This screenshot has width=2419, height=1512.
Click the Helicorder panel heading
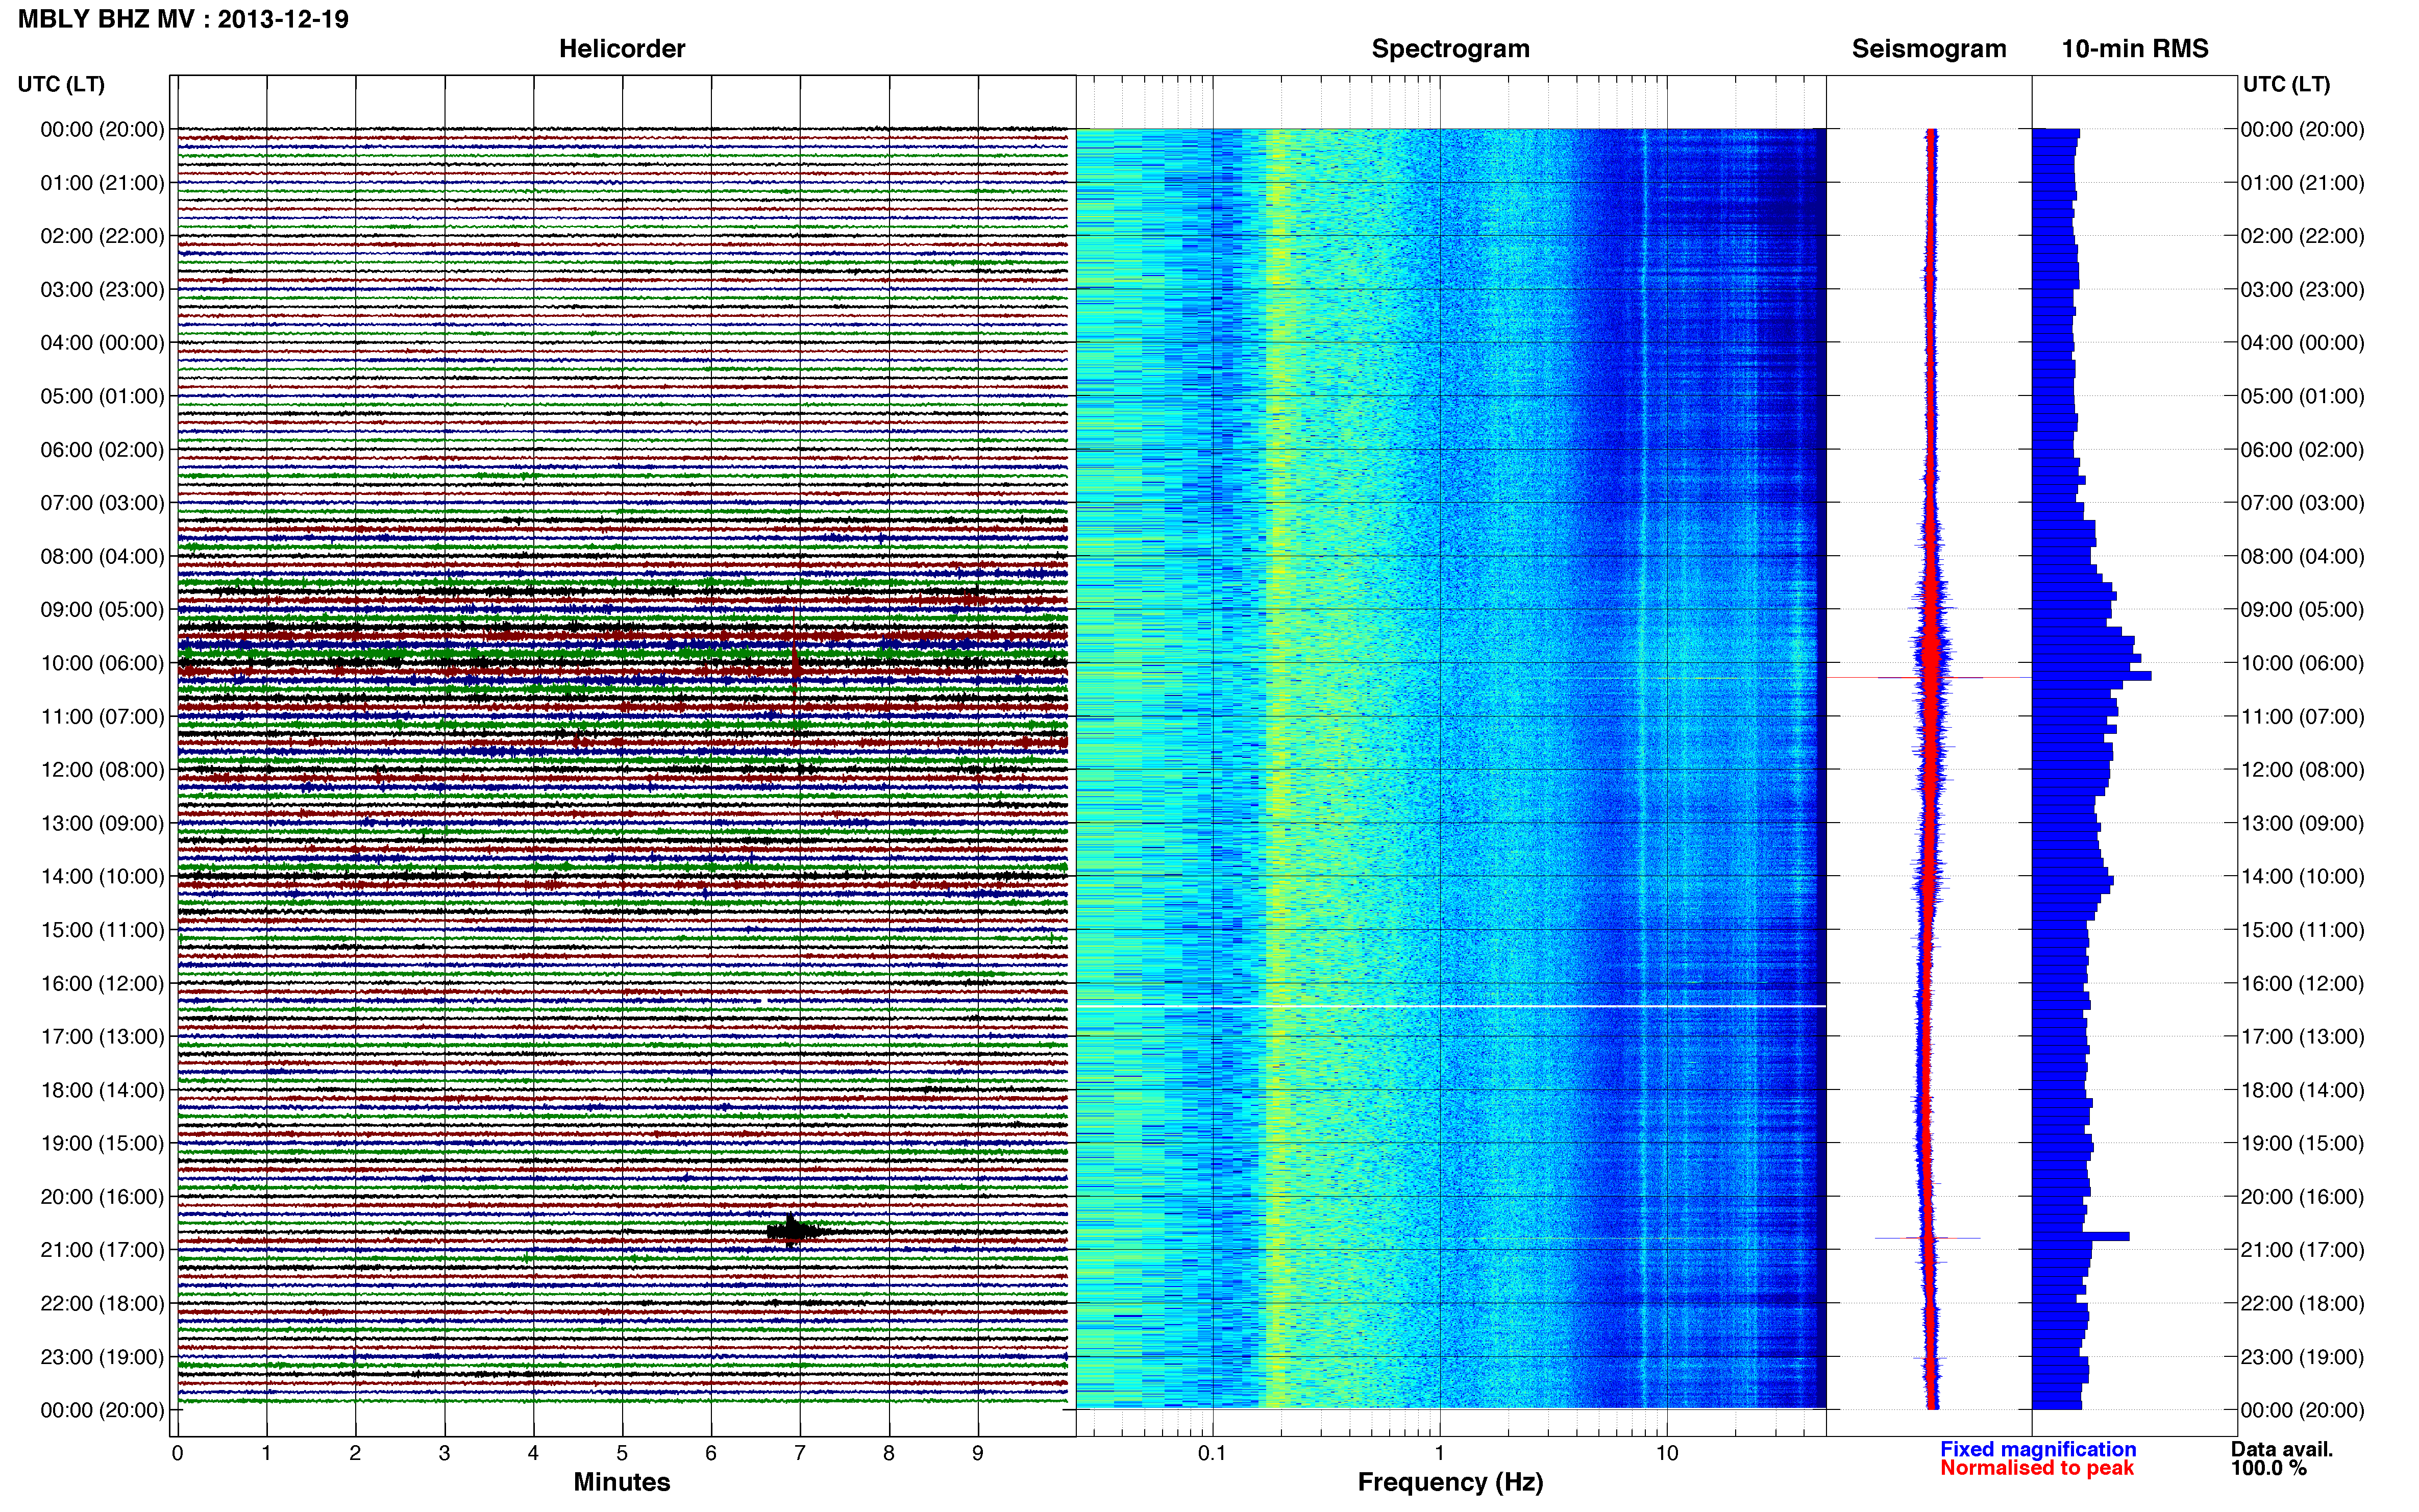pos(622,49)
